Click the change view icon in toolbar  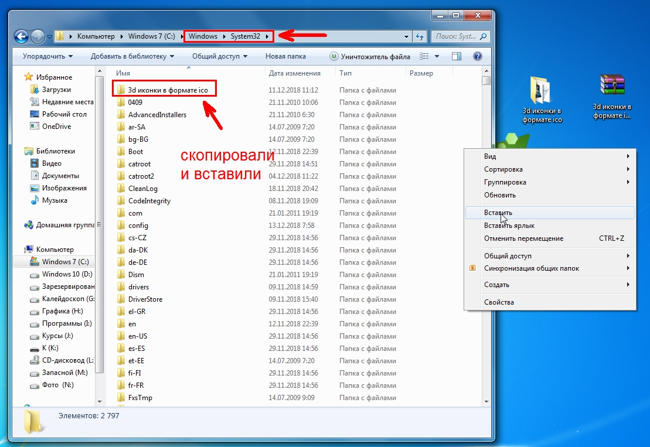(424, 56)
